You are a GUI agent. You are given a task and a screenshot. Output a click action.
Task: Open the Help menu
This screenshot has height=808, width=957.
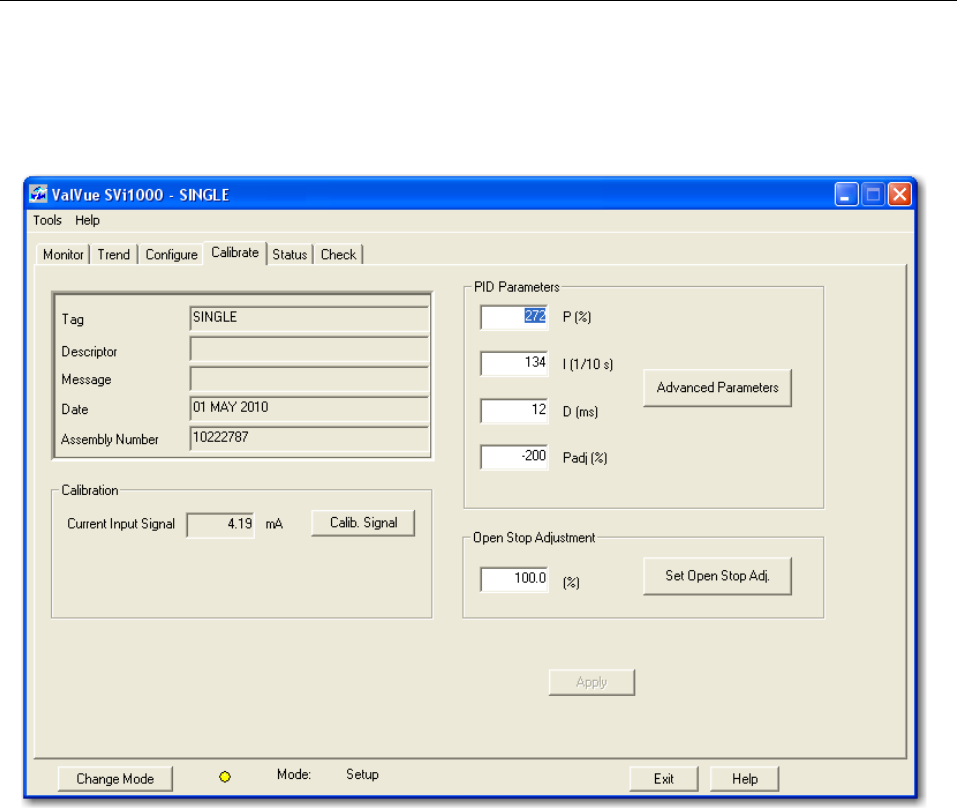pos(87,220)
